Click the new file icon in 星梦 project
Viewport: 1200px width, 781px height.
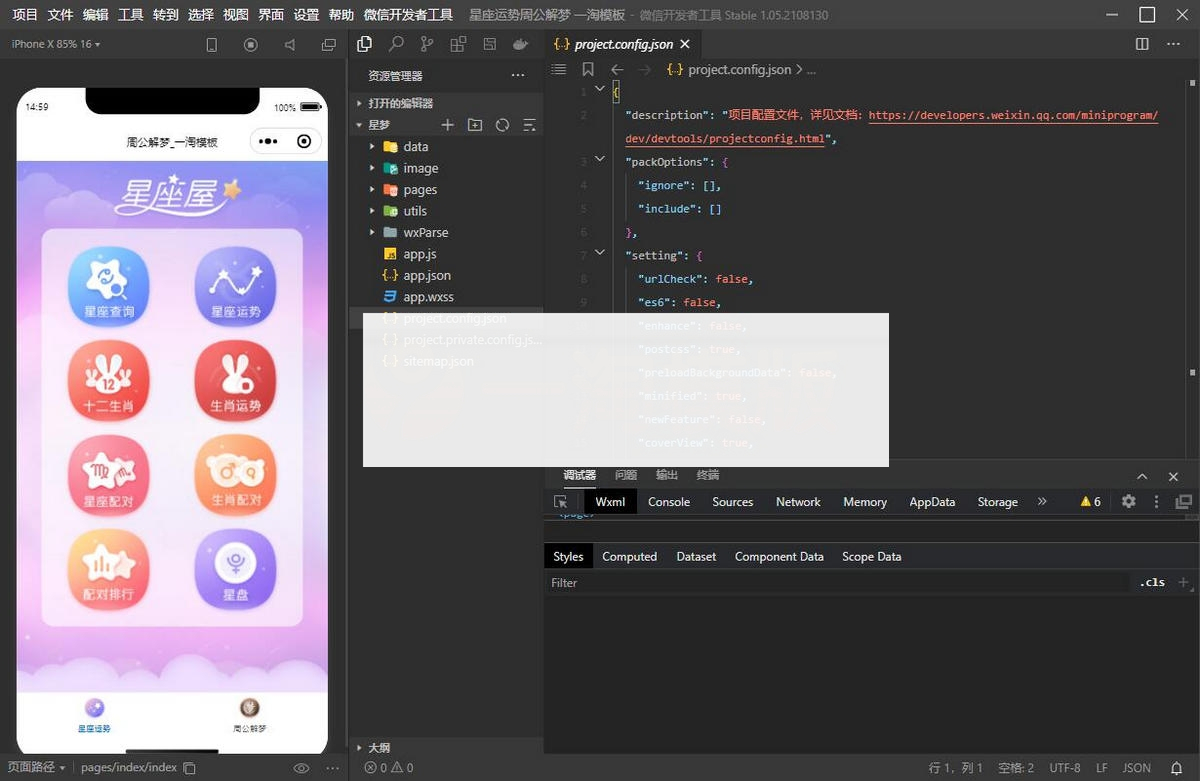448,125
